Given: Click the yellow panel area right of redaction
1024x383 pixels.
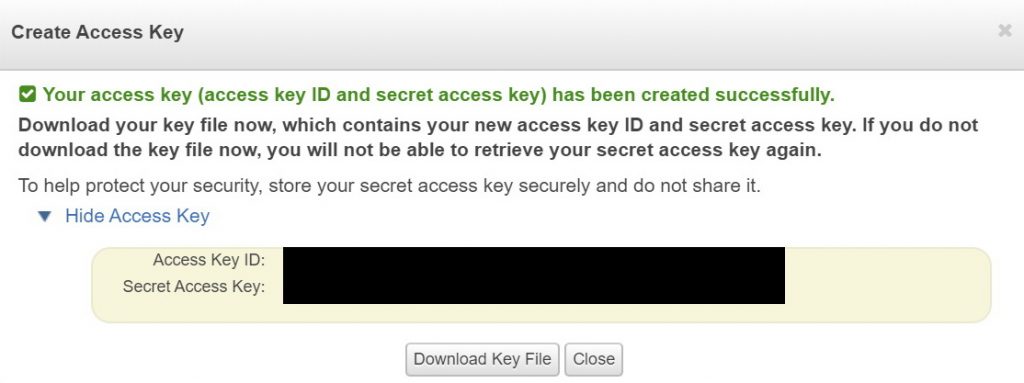Looking at the screenshot, I should pos(887,284).
